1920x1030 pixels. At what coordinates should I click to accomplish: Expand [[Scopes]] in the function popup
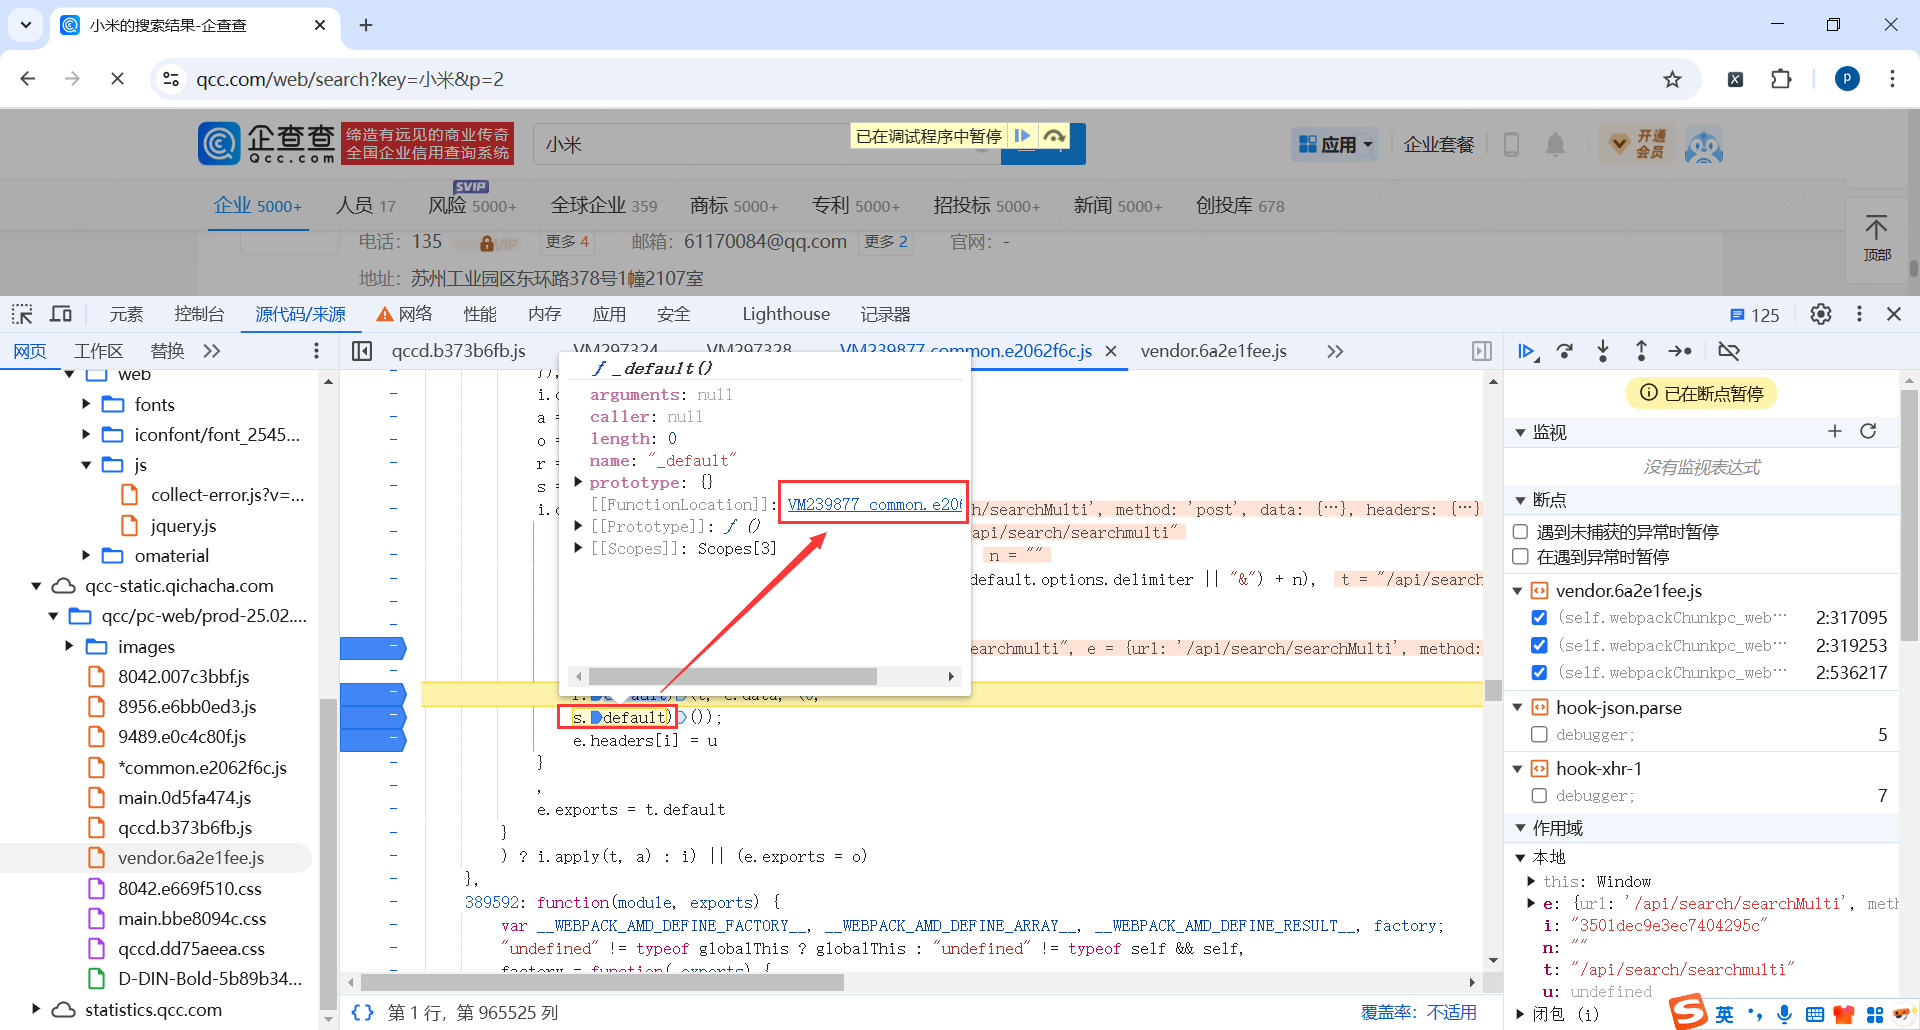click(578, 548)
